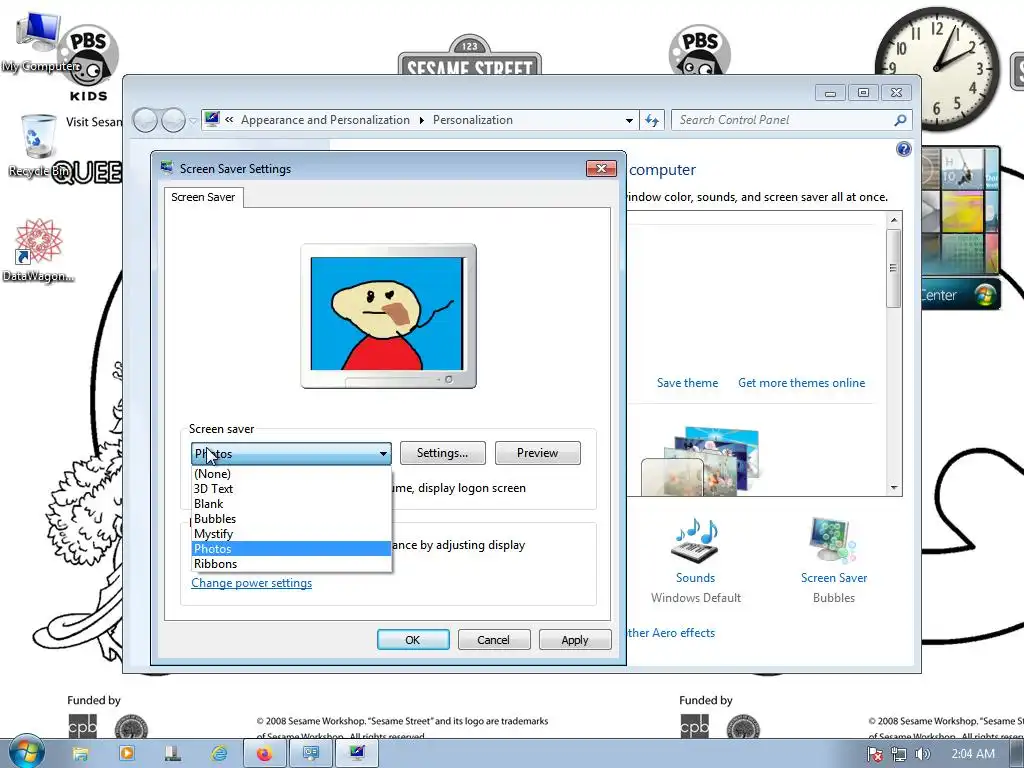Image resolution: width=1024 pixels, height=768 pixels.
Task: Open screen saver Settings button
Action: tap(443, 453)
